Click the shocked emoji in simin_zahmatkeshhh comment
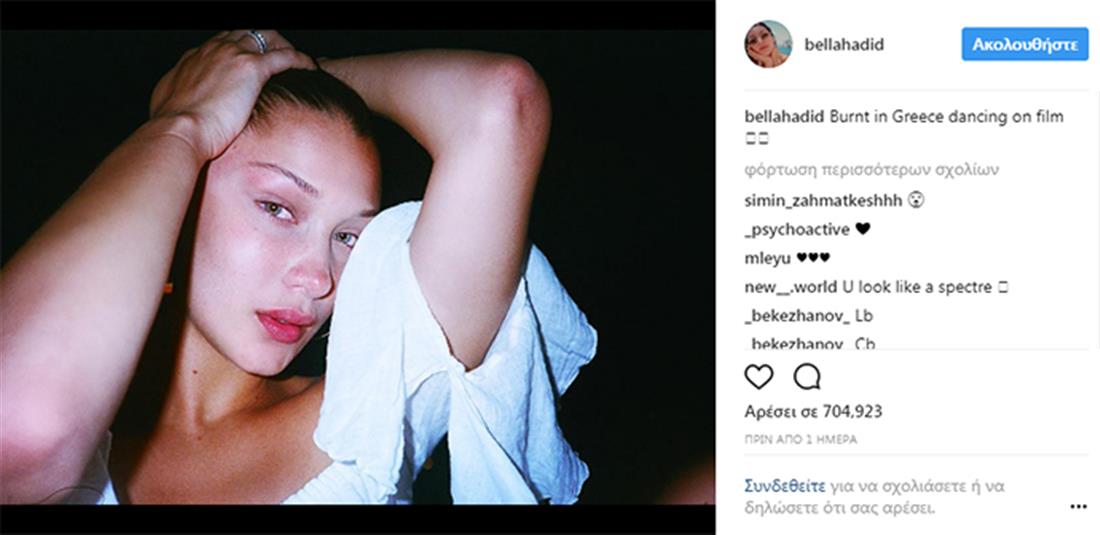The width and height of the screenshot is (1100, 535). click(x=916, y=201)
